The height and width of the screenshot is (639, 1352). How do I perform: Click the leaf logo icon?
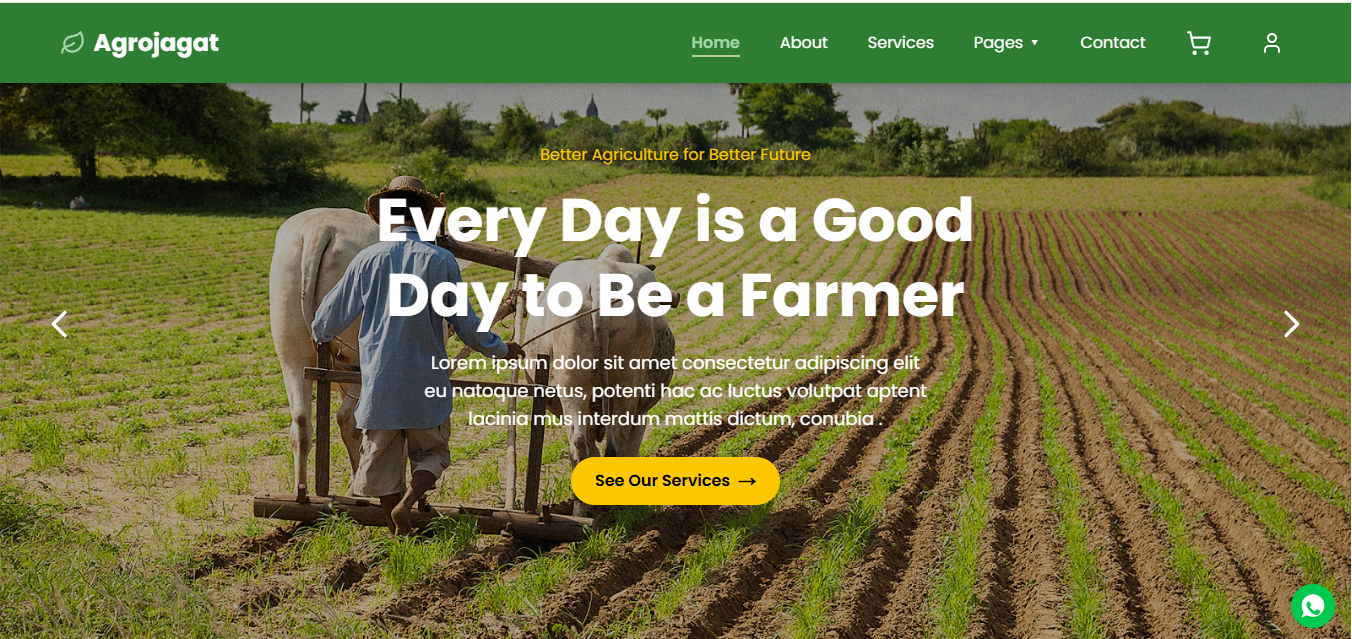coord(72,43)
